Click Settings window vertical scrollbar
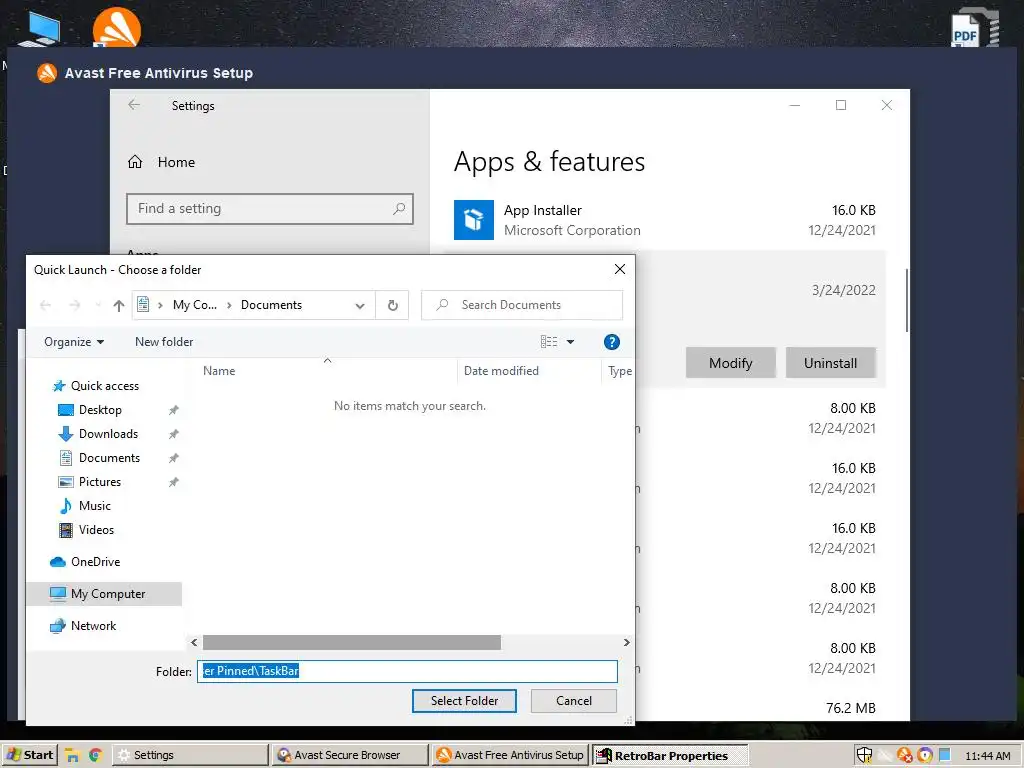Screen dimensions: 1024x768 [906, 300]
